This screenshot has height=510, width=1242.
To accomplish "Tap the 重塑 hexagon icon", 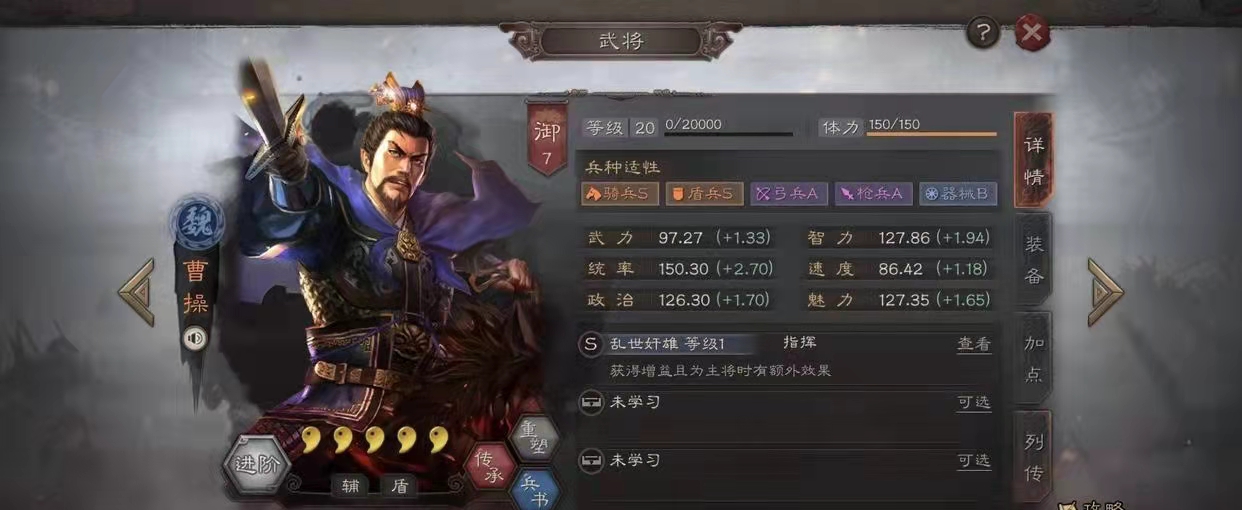I will point(535,437).
